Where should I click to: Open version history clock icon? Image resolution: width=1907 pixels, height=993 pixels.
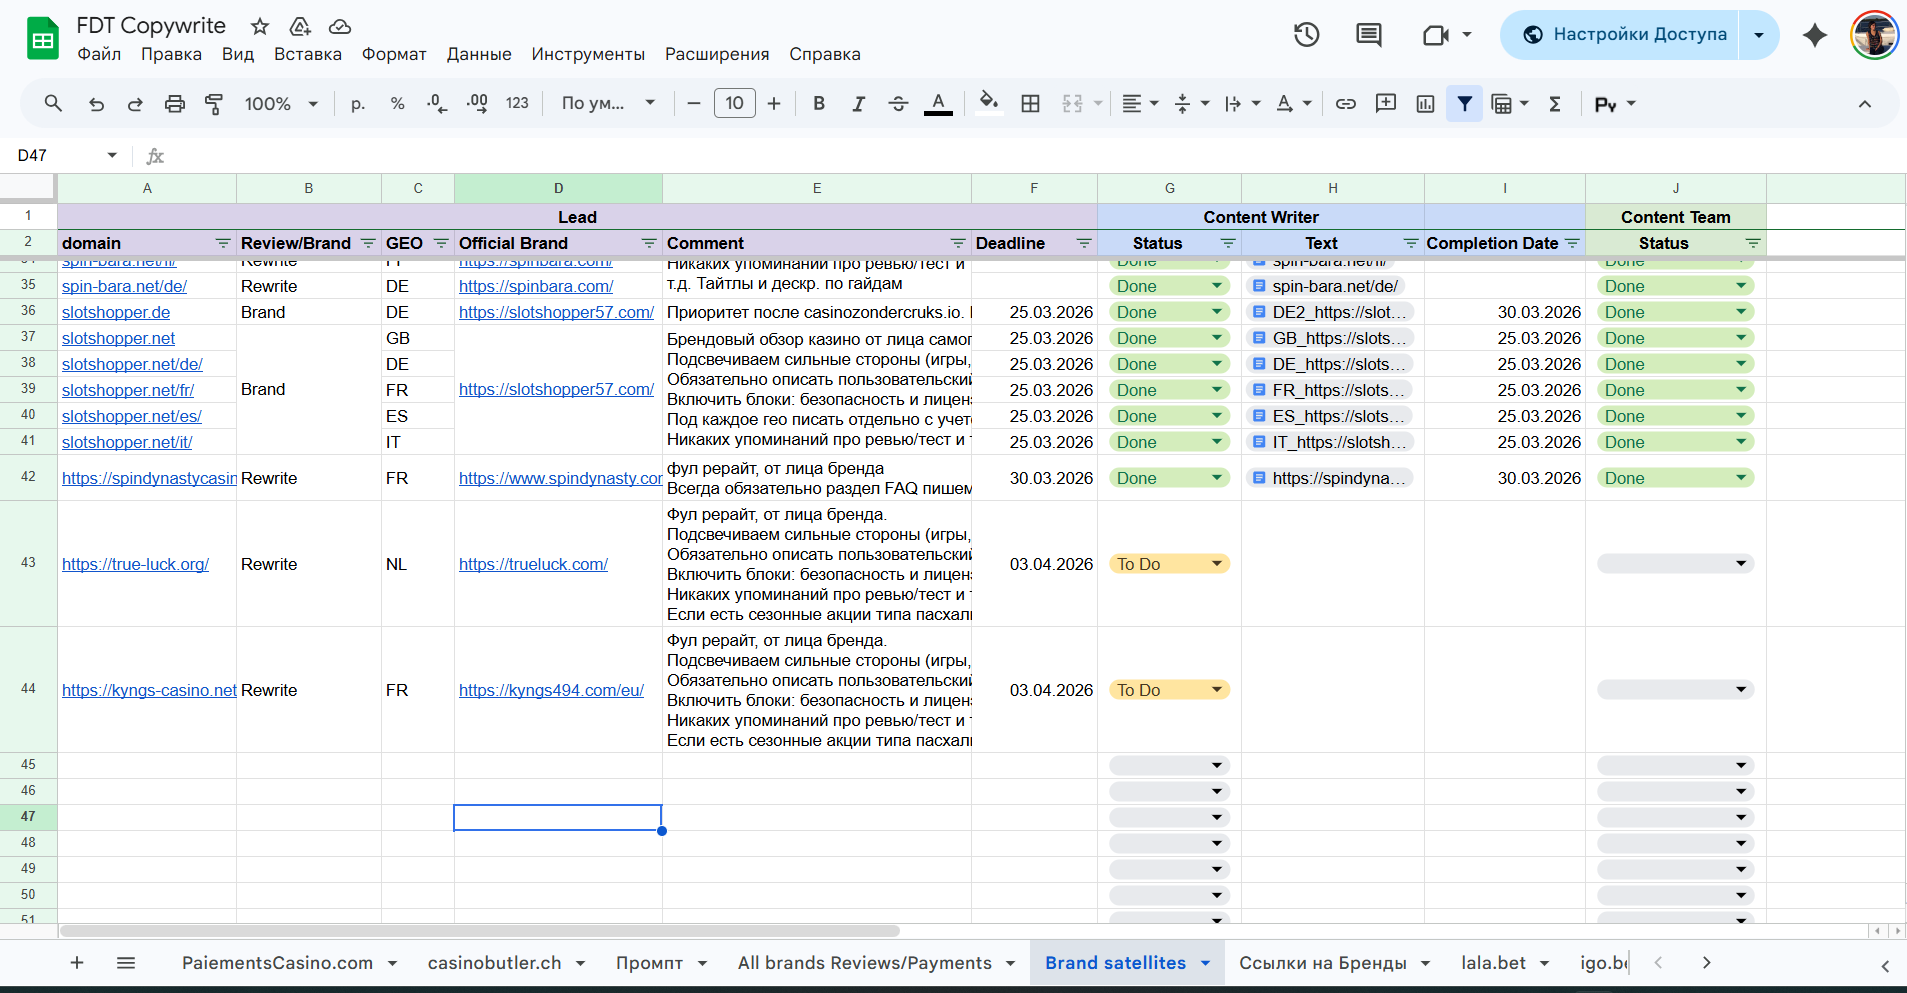[1306, 35]
